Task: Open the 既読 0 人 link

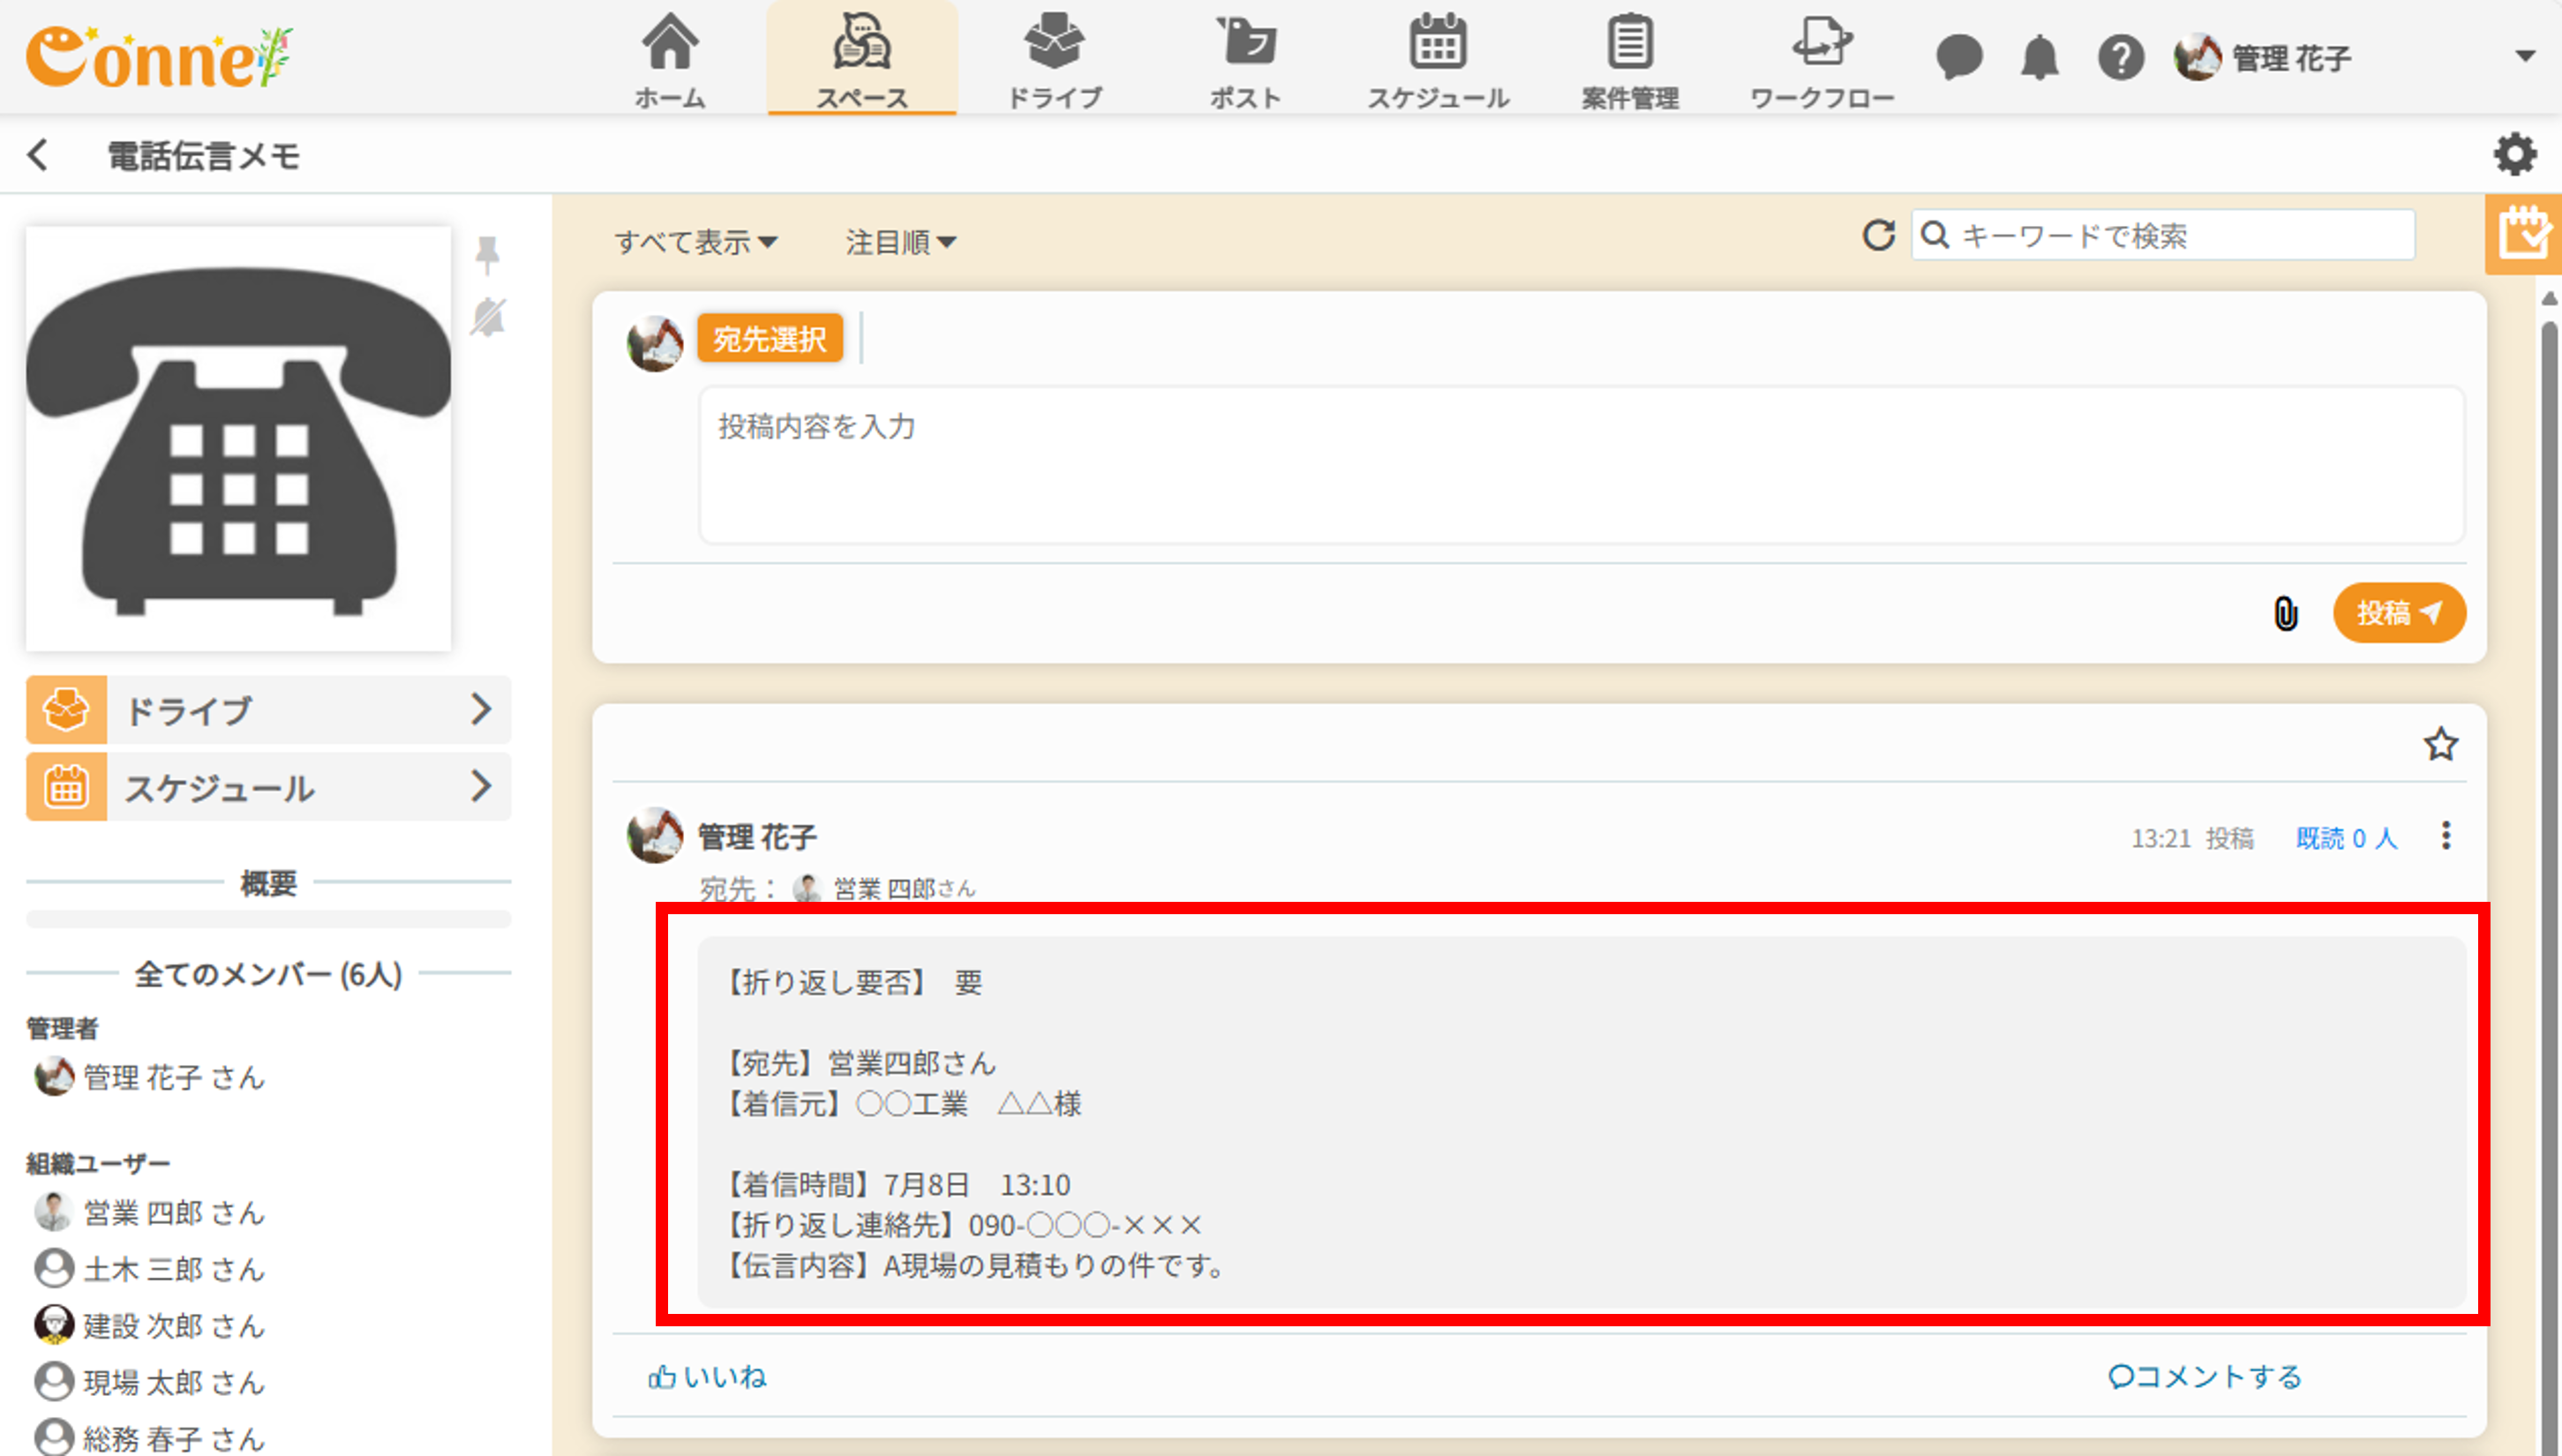Action: point(2347,838)
